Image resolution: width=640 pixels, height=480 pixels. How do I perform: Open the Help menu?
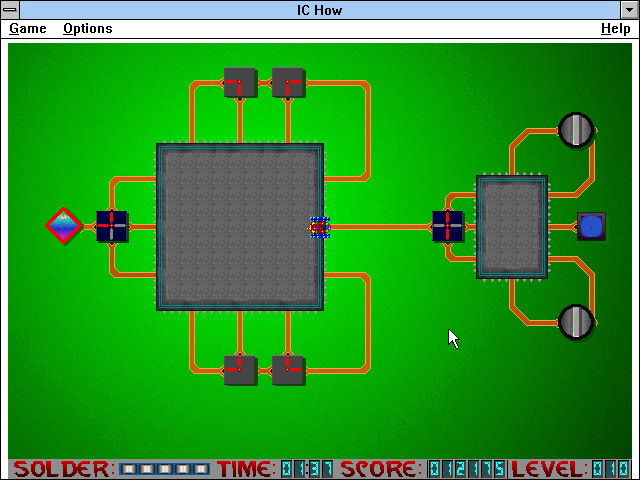click(x=615, y=29)
